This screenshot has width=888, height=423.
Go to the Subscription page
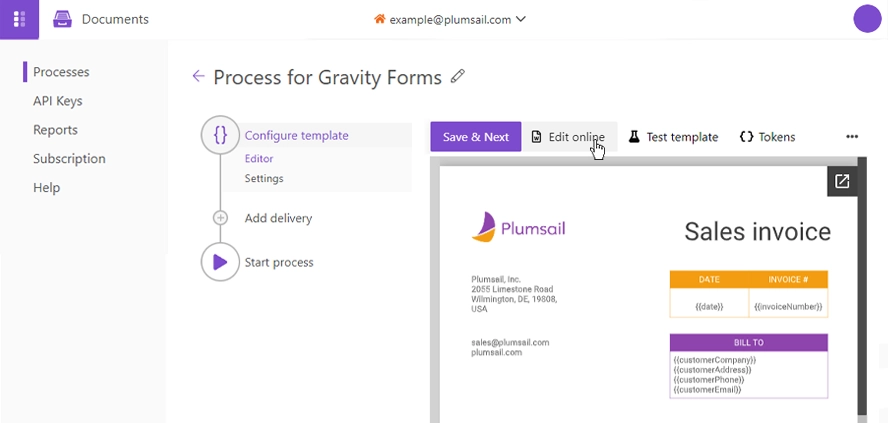point(69,159)
